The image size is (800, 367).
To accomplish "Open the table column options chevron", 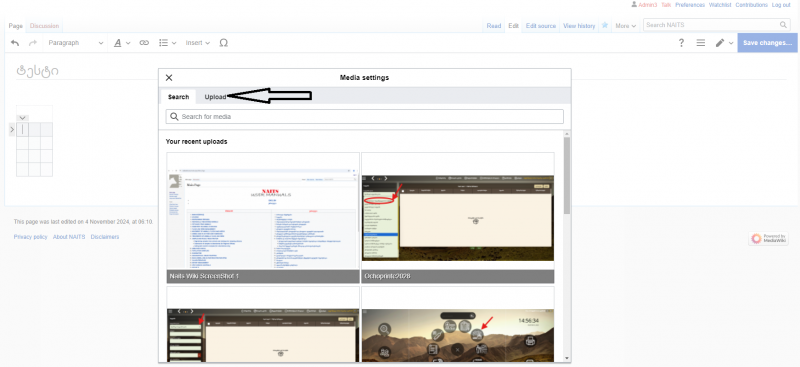I will 22,118.
